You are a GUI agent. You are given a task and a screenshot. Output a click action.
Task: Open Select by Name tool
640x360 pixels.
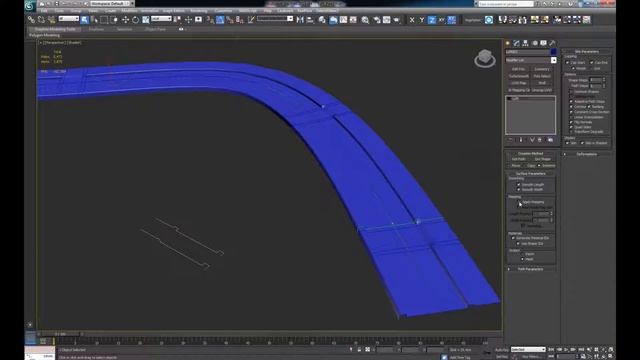click(94, 20)
